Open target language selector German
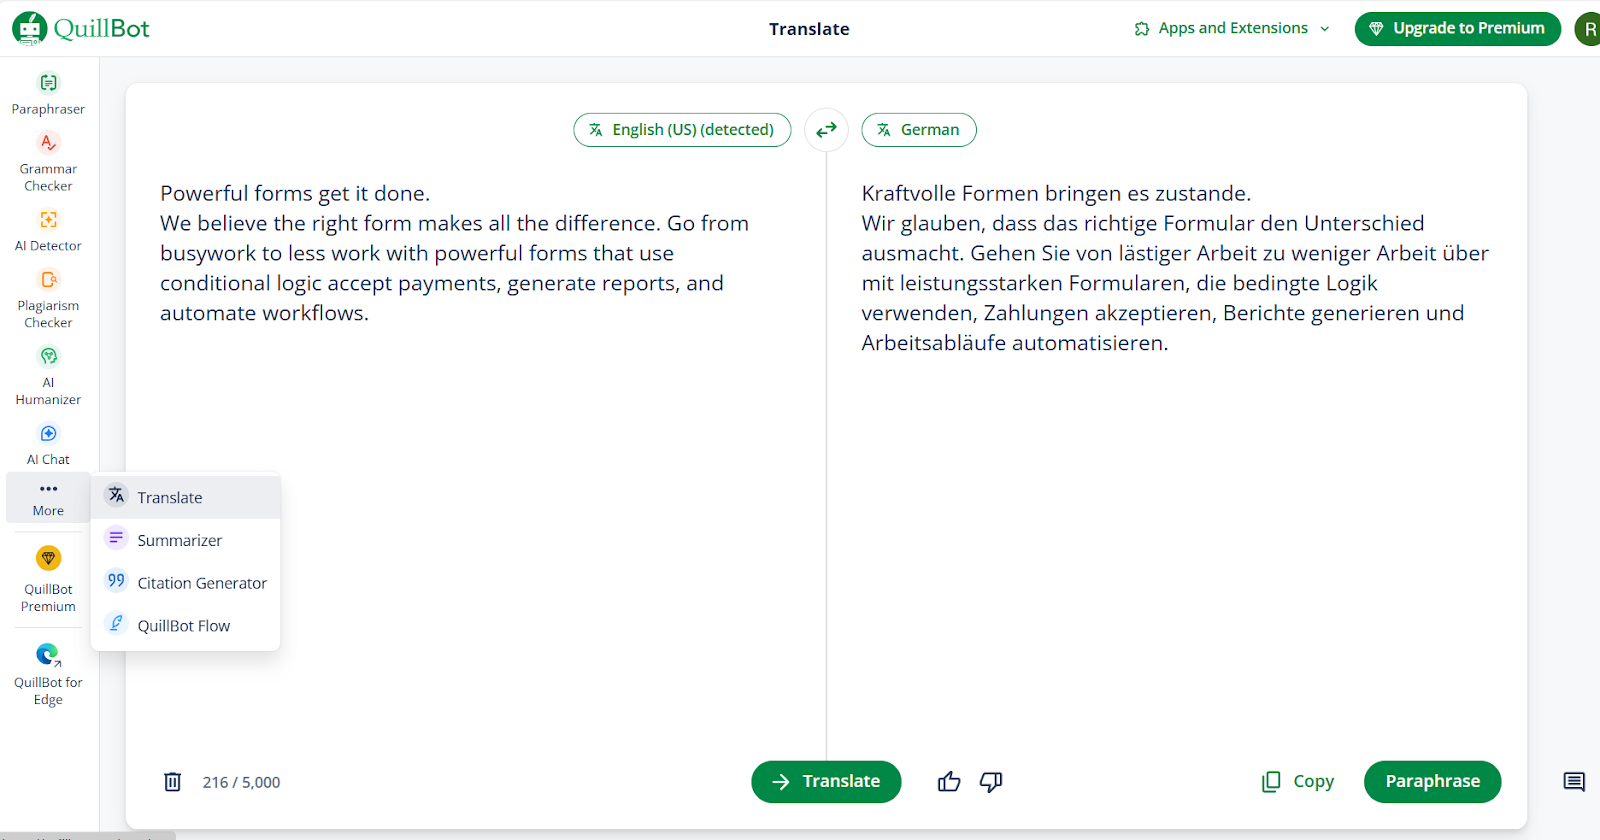 tap(919, 130)
